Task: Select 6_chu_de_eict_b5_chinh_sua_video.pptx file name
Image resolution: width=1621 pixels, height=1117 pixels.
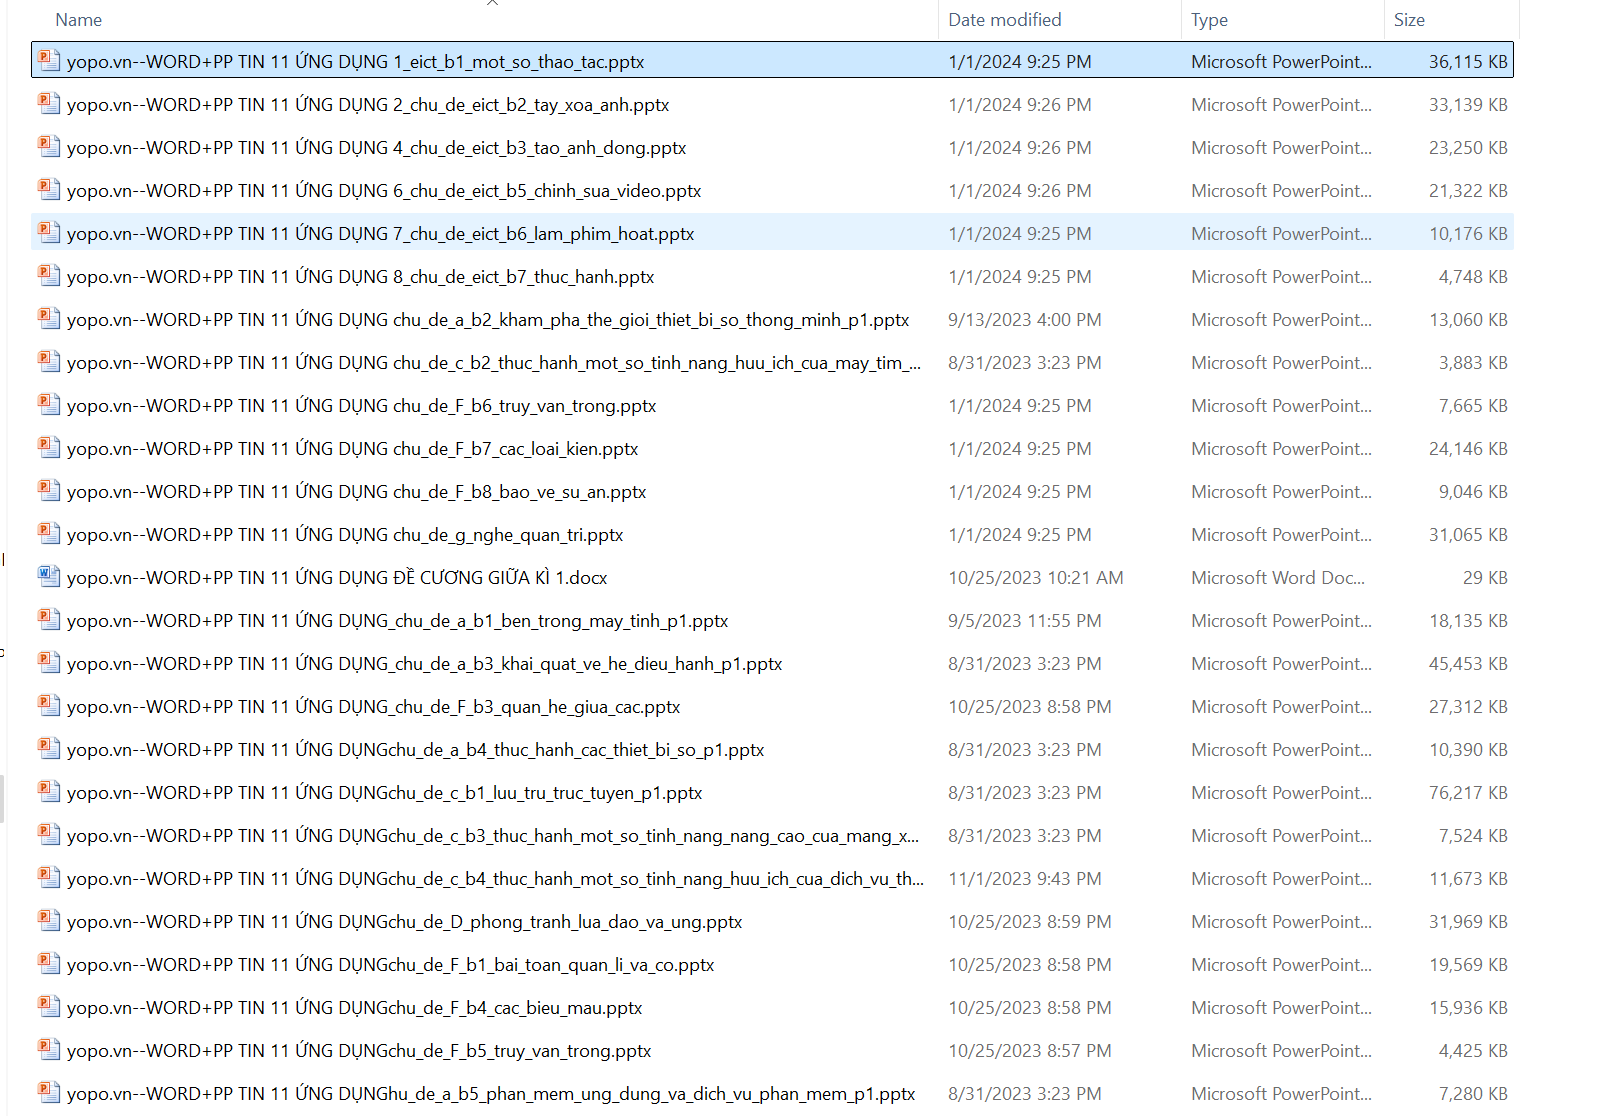Action: (384, 191)
